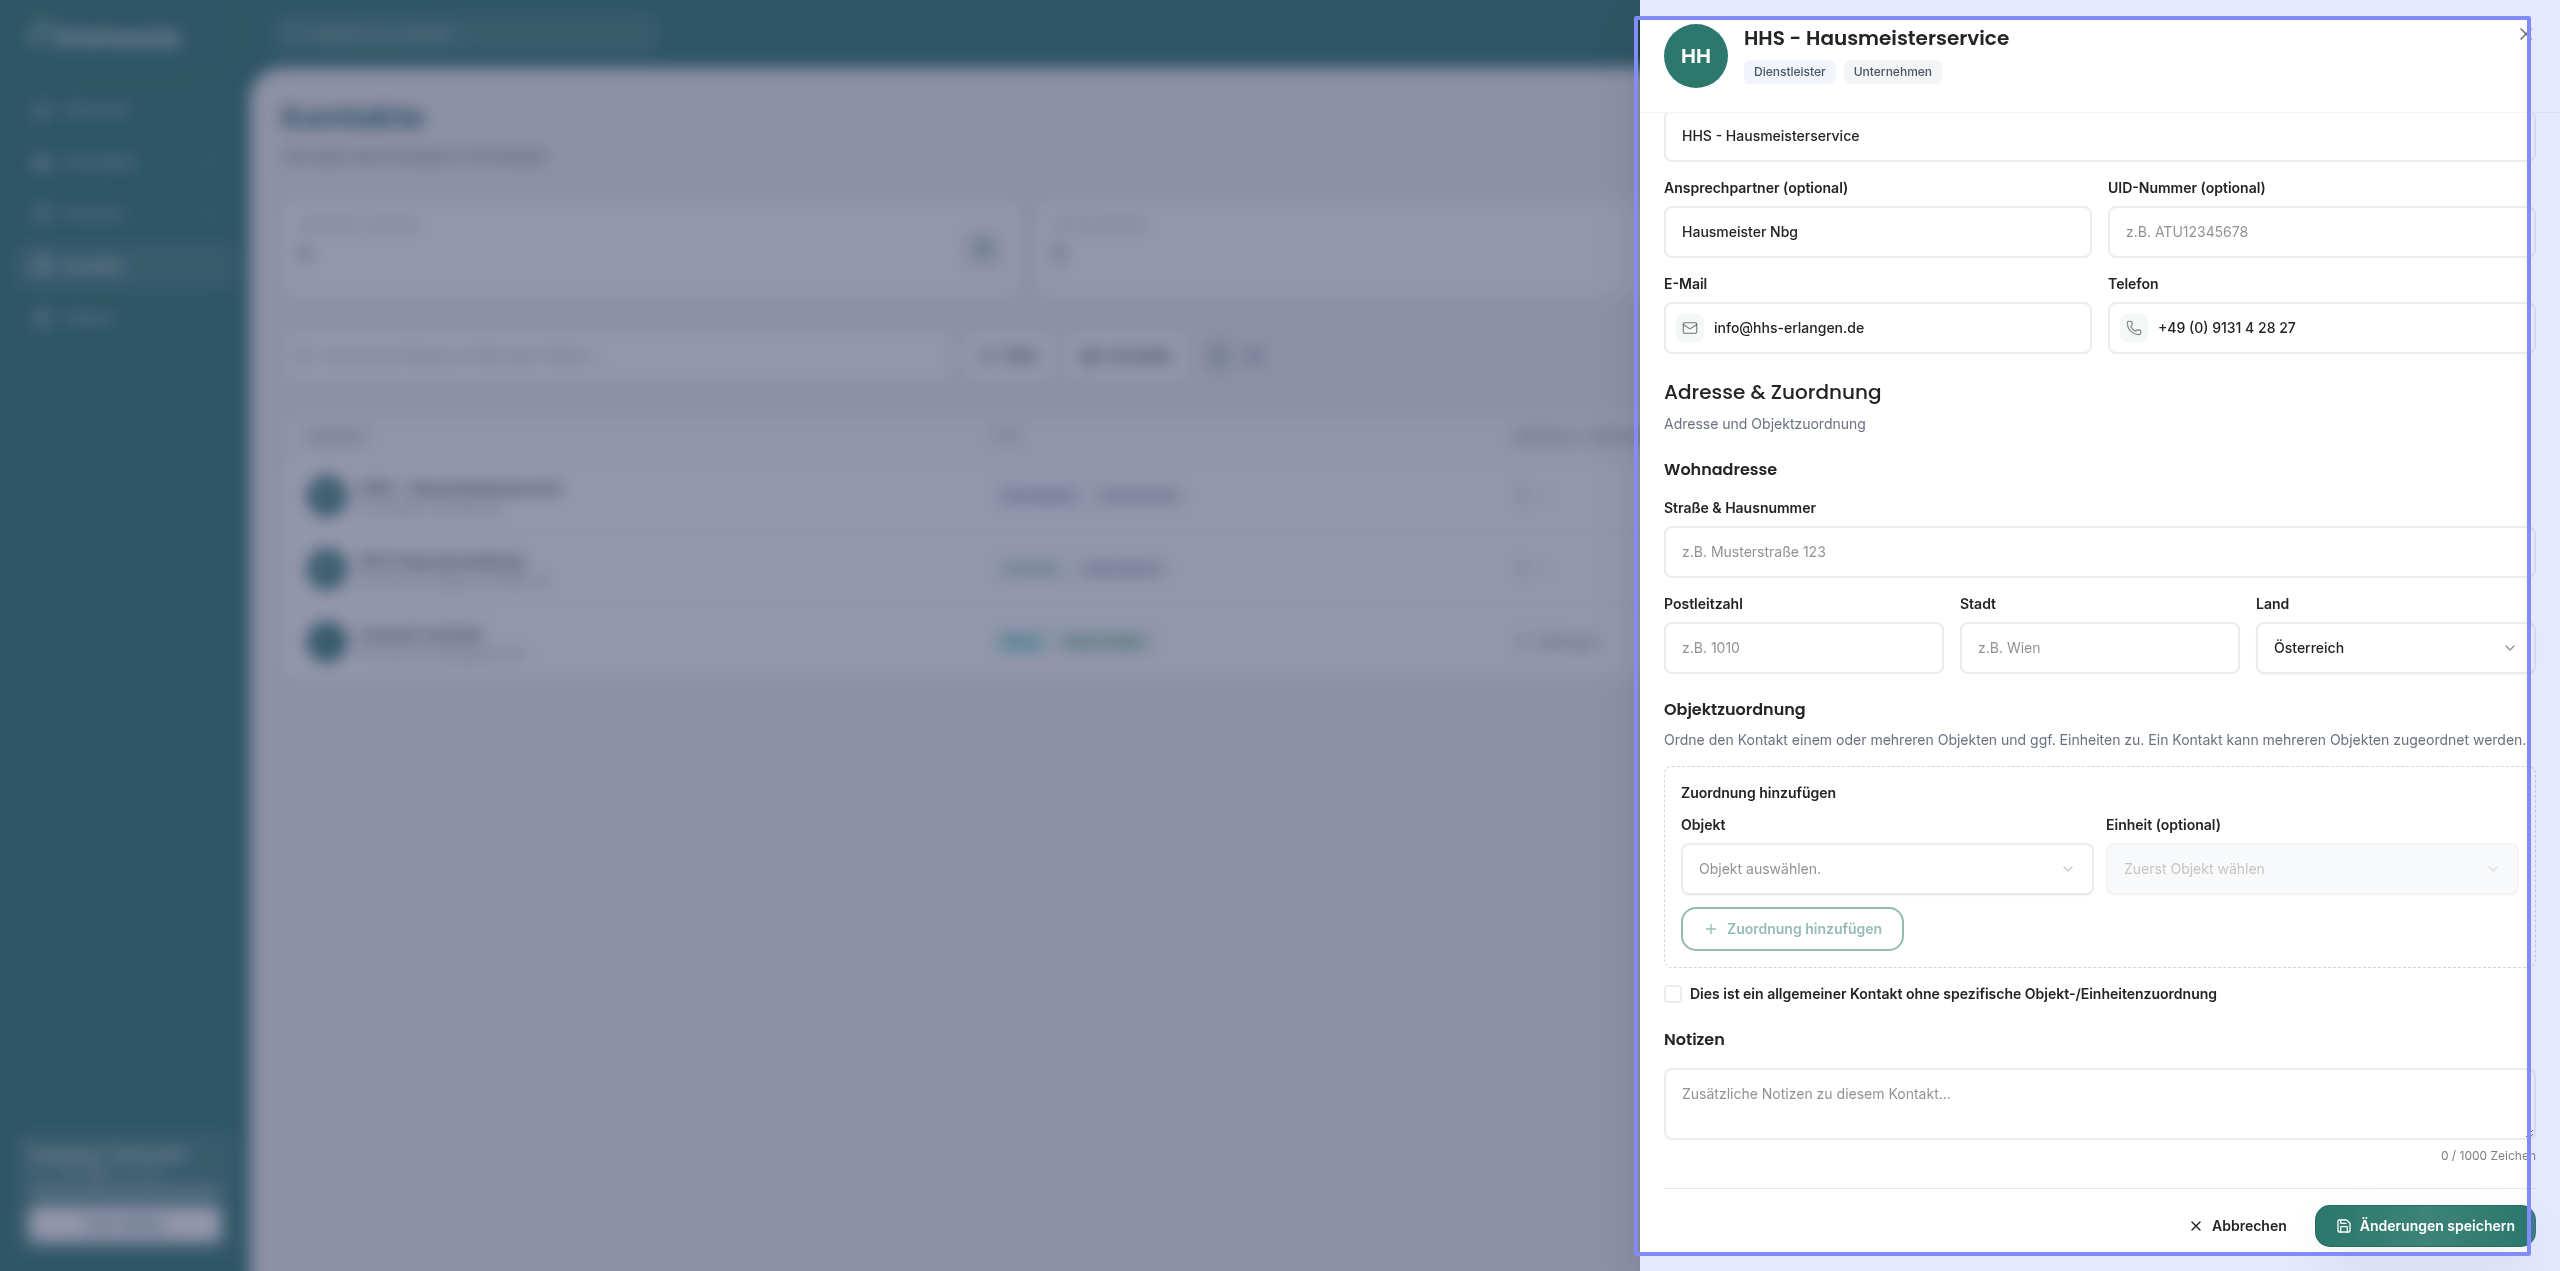
Task: Click the plus icon on Zuordnung hinzufügen
Action: tap(1710, 929)
